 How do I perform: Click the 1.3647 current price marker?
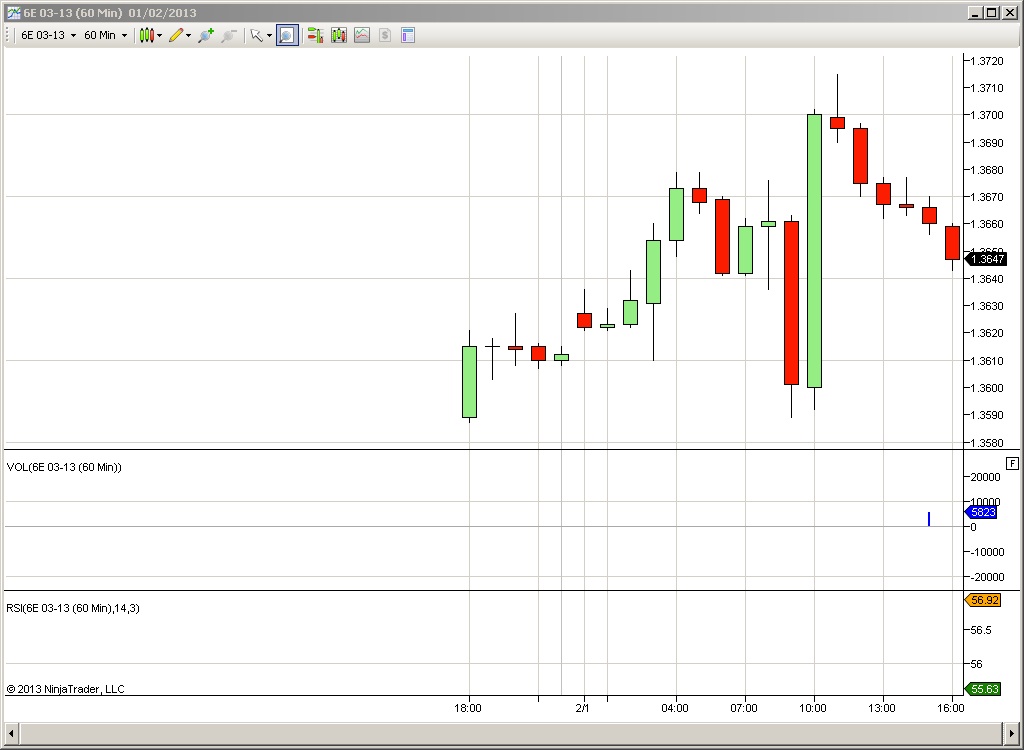(986, 259)
